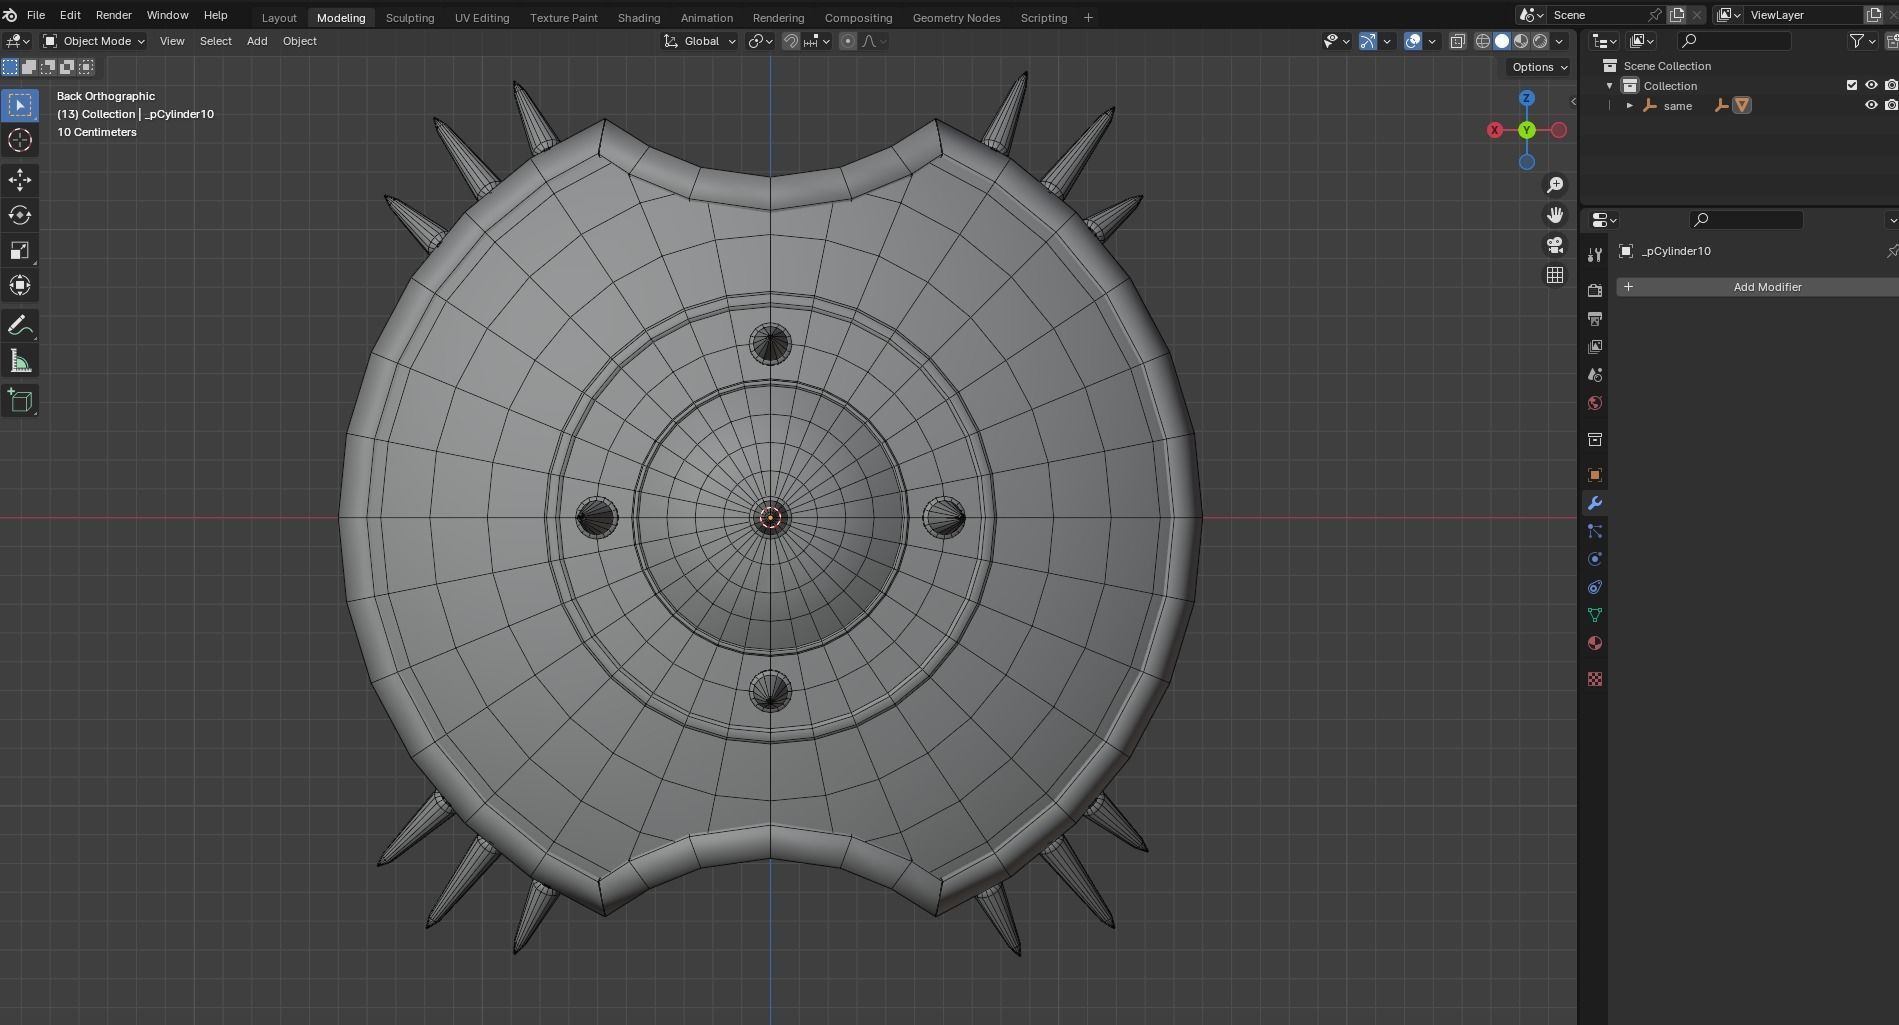
Task: Uncheck Collection exclude checkbox in outliner
Action: (x=1852, y=86)
